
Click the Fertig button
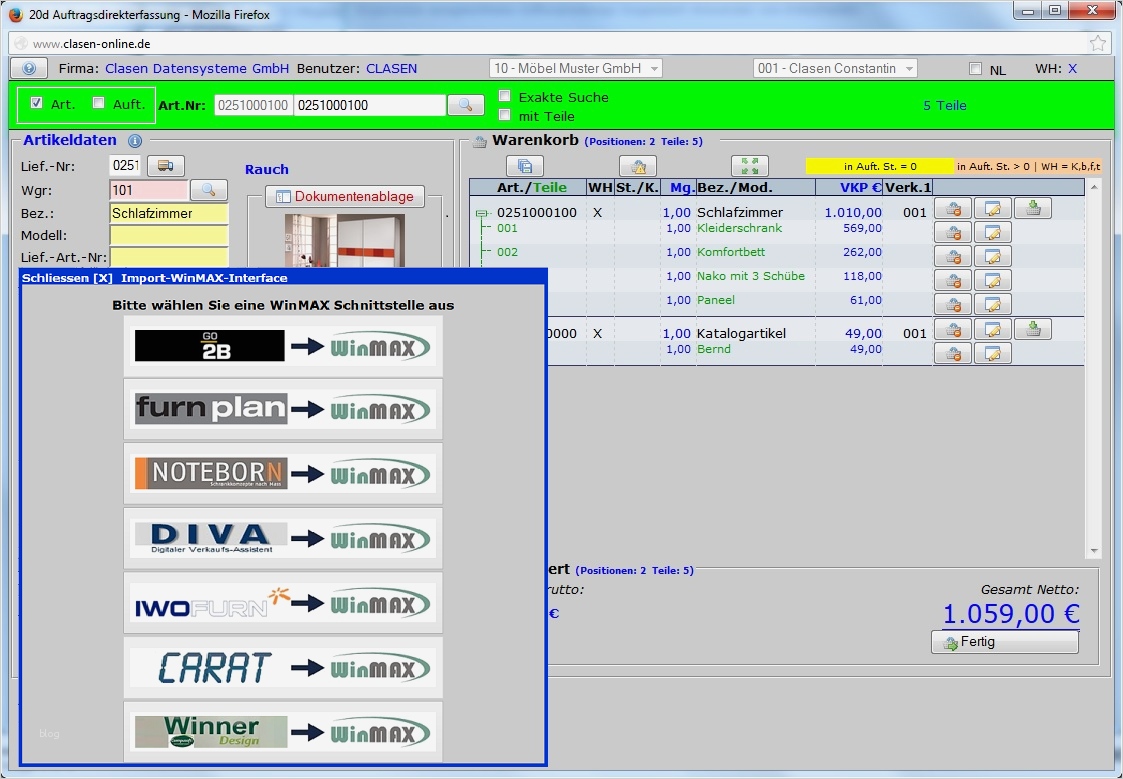click(x=1004, y=641)
